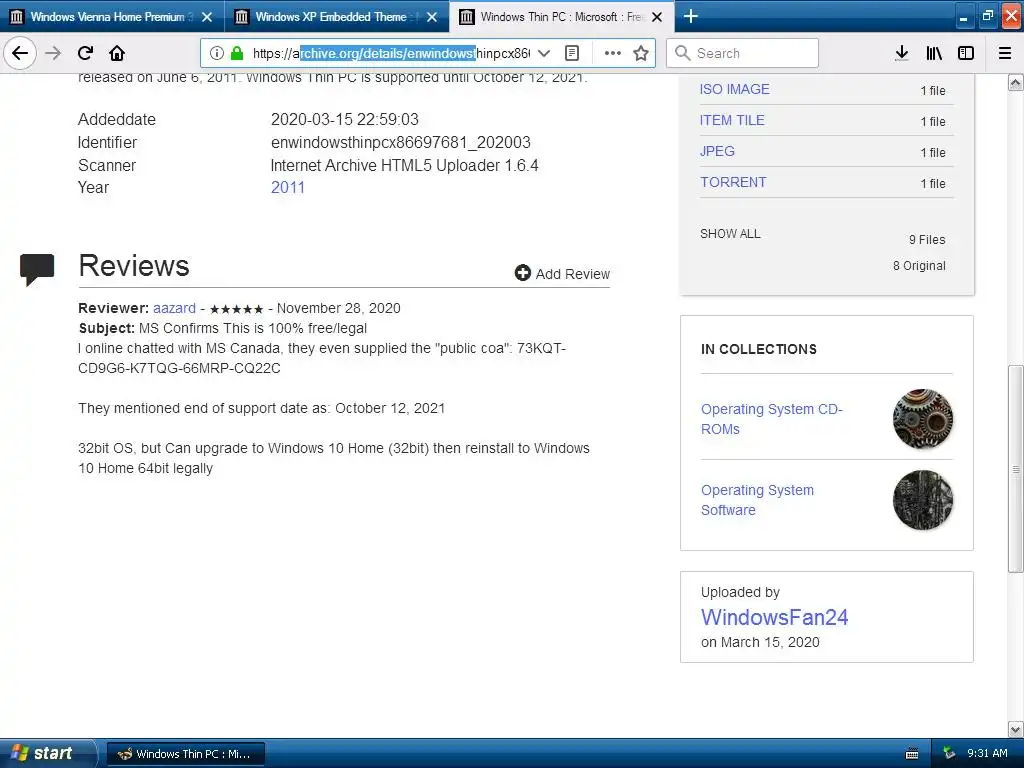Click the green secure connection padlock

point(237,53)
